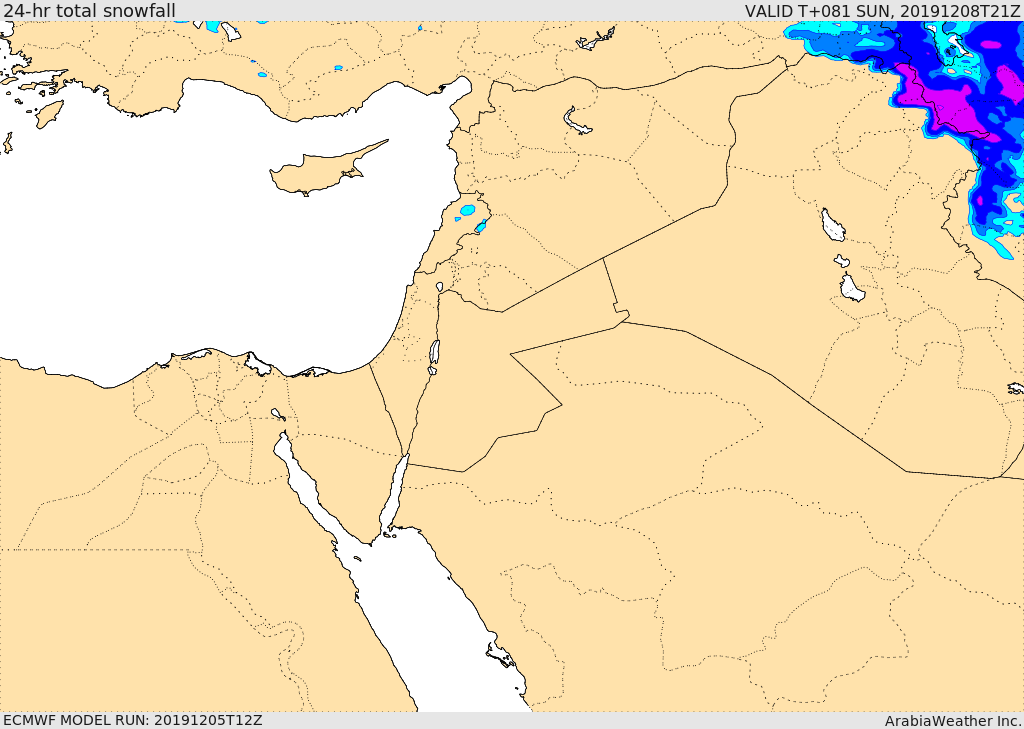Click the 'ArabiaWeather Inc' credit text
This screenshot has height=729, width=1024.
click(x=953, y=721)
